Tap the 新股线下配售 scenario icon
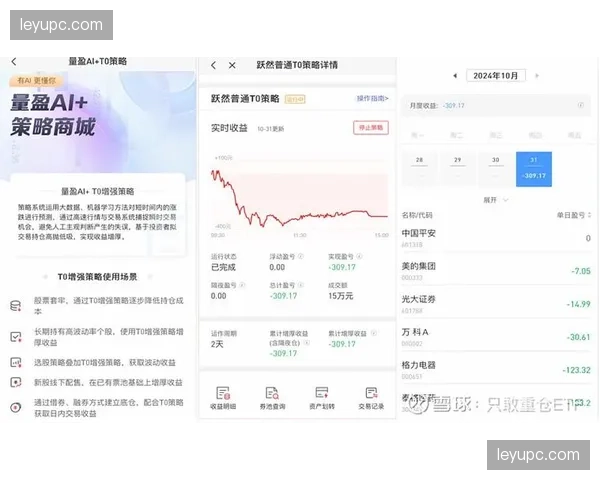The image size is (600, 480). 16,382
